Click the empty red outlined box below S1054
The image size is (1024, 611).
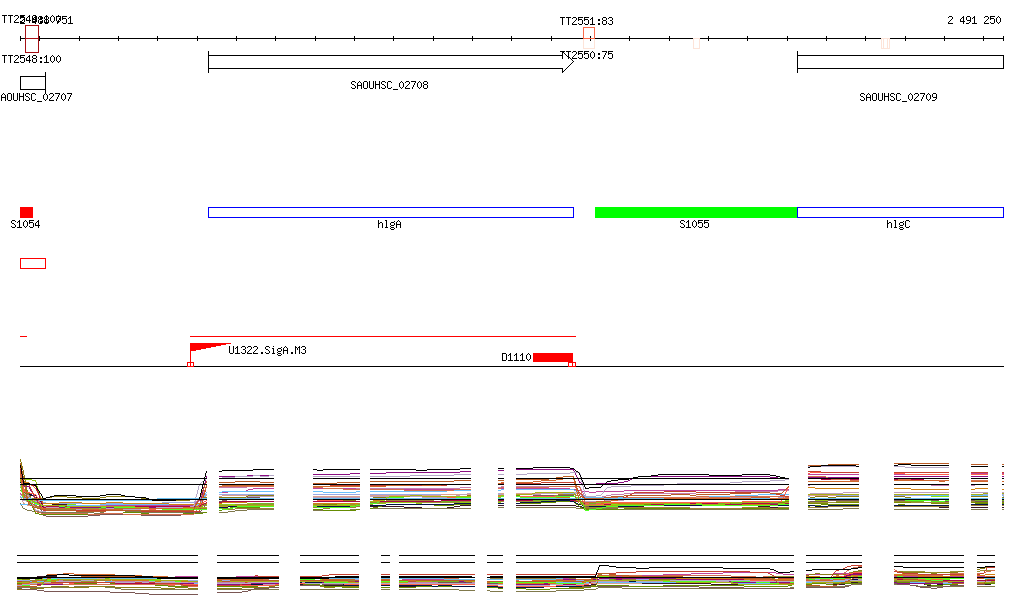point(33,264)
